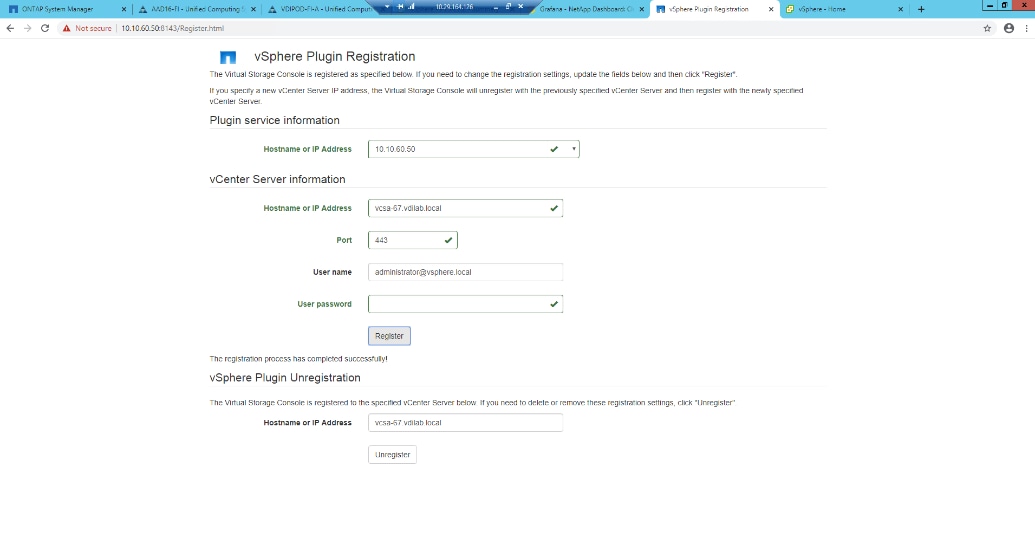Viewport: 1035px width, 557px height.
Task: Pin the remote session connection bar
Action: pos(400,7)
